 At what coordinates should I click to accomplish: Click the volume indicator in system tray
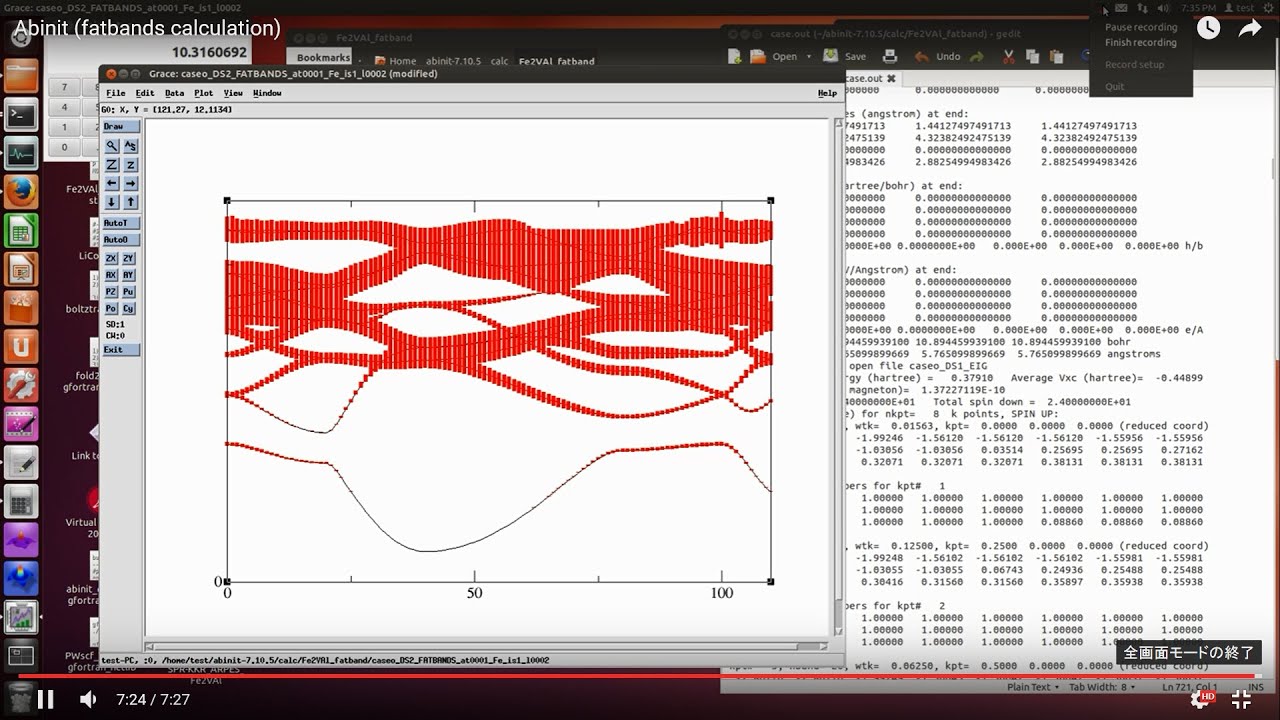coord(1162,8)
